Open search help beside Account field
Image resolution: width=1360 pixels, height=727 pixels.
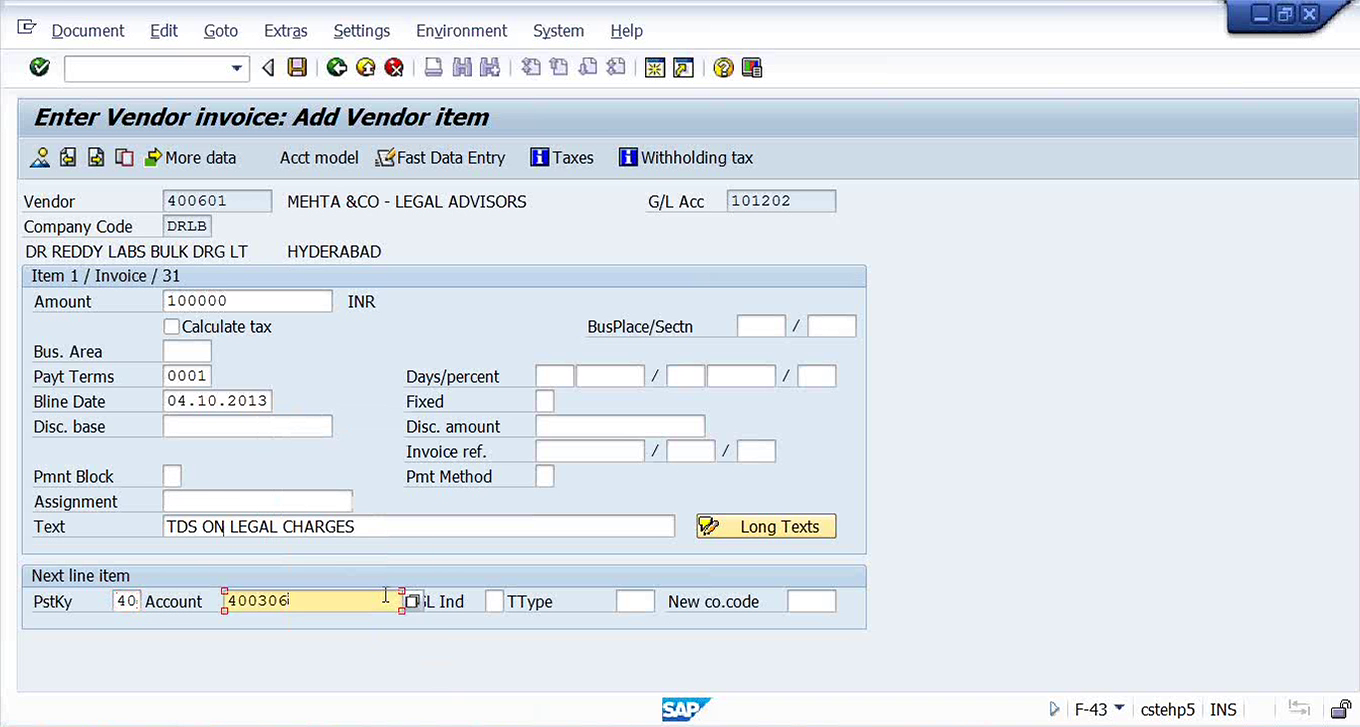click(x=413, y=601)
